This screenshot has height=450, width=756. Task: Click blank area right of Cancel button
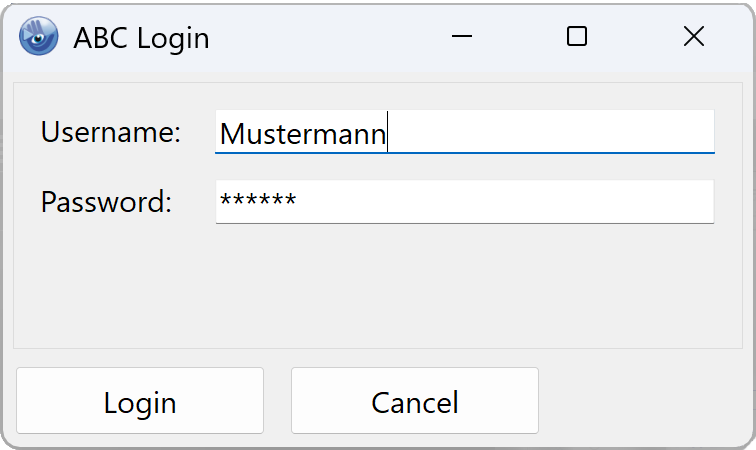645,402
